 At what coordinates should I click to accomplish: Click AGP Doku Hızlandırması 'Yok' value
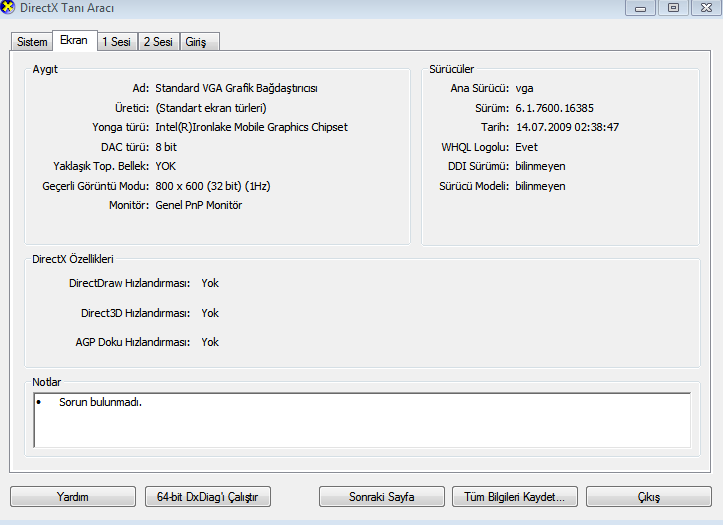point(210,342)
